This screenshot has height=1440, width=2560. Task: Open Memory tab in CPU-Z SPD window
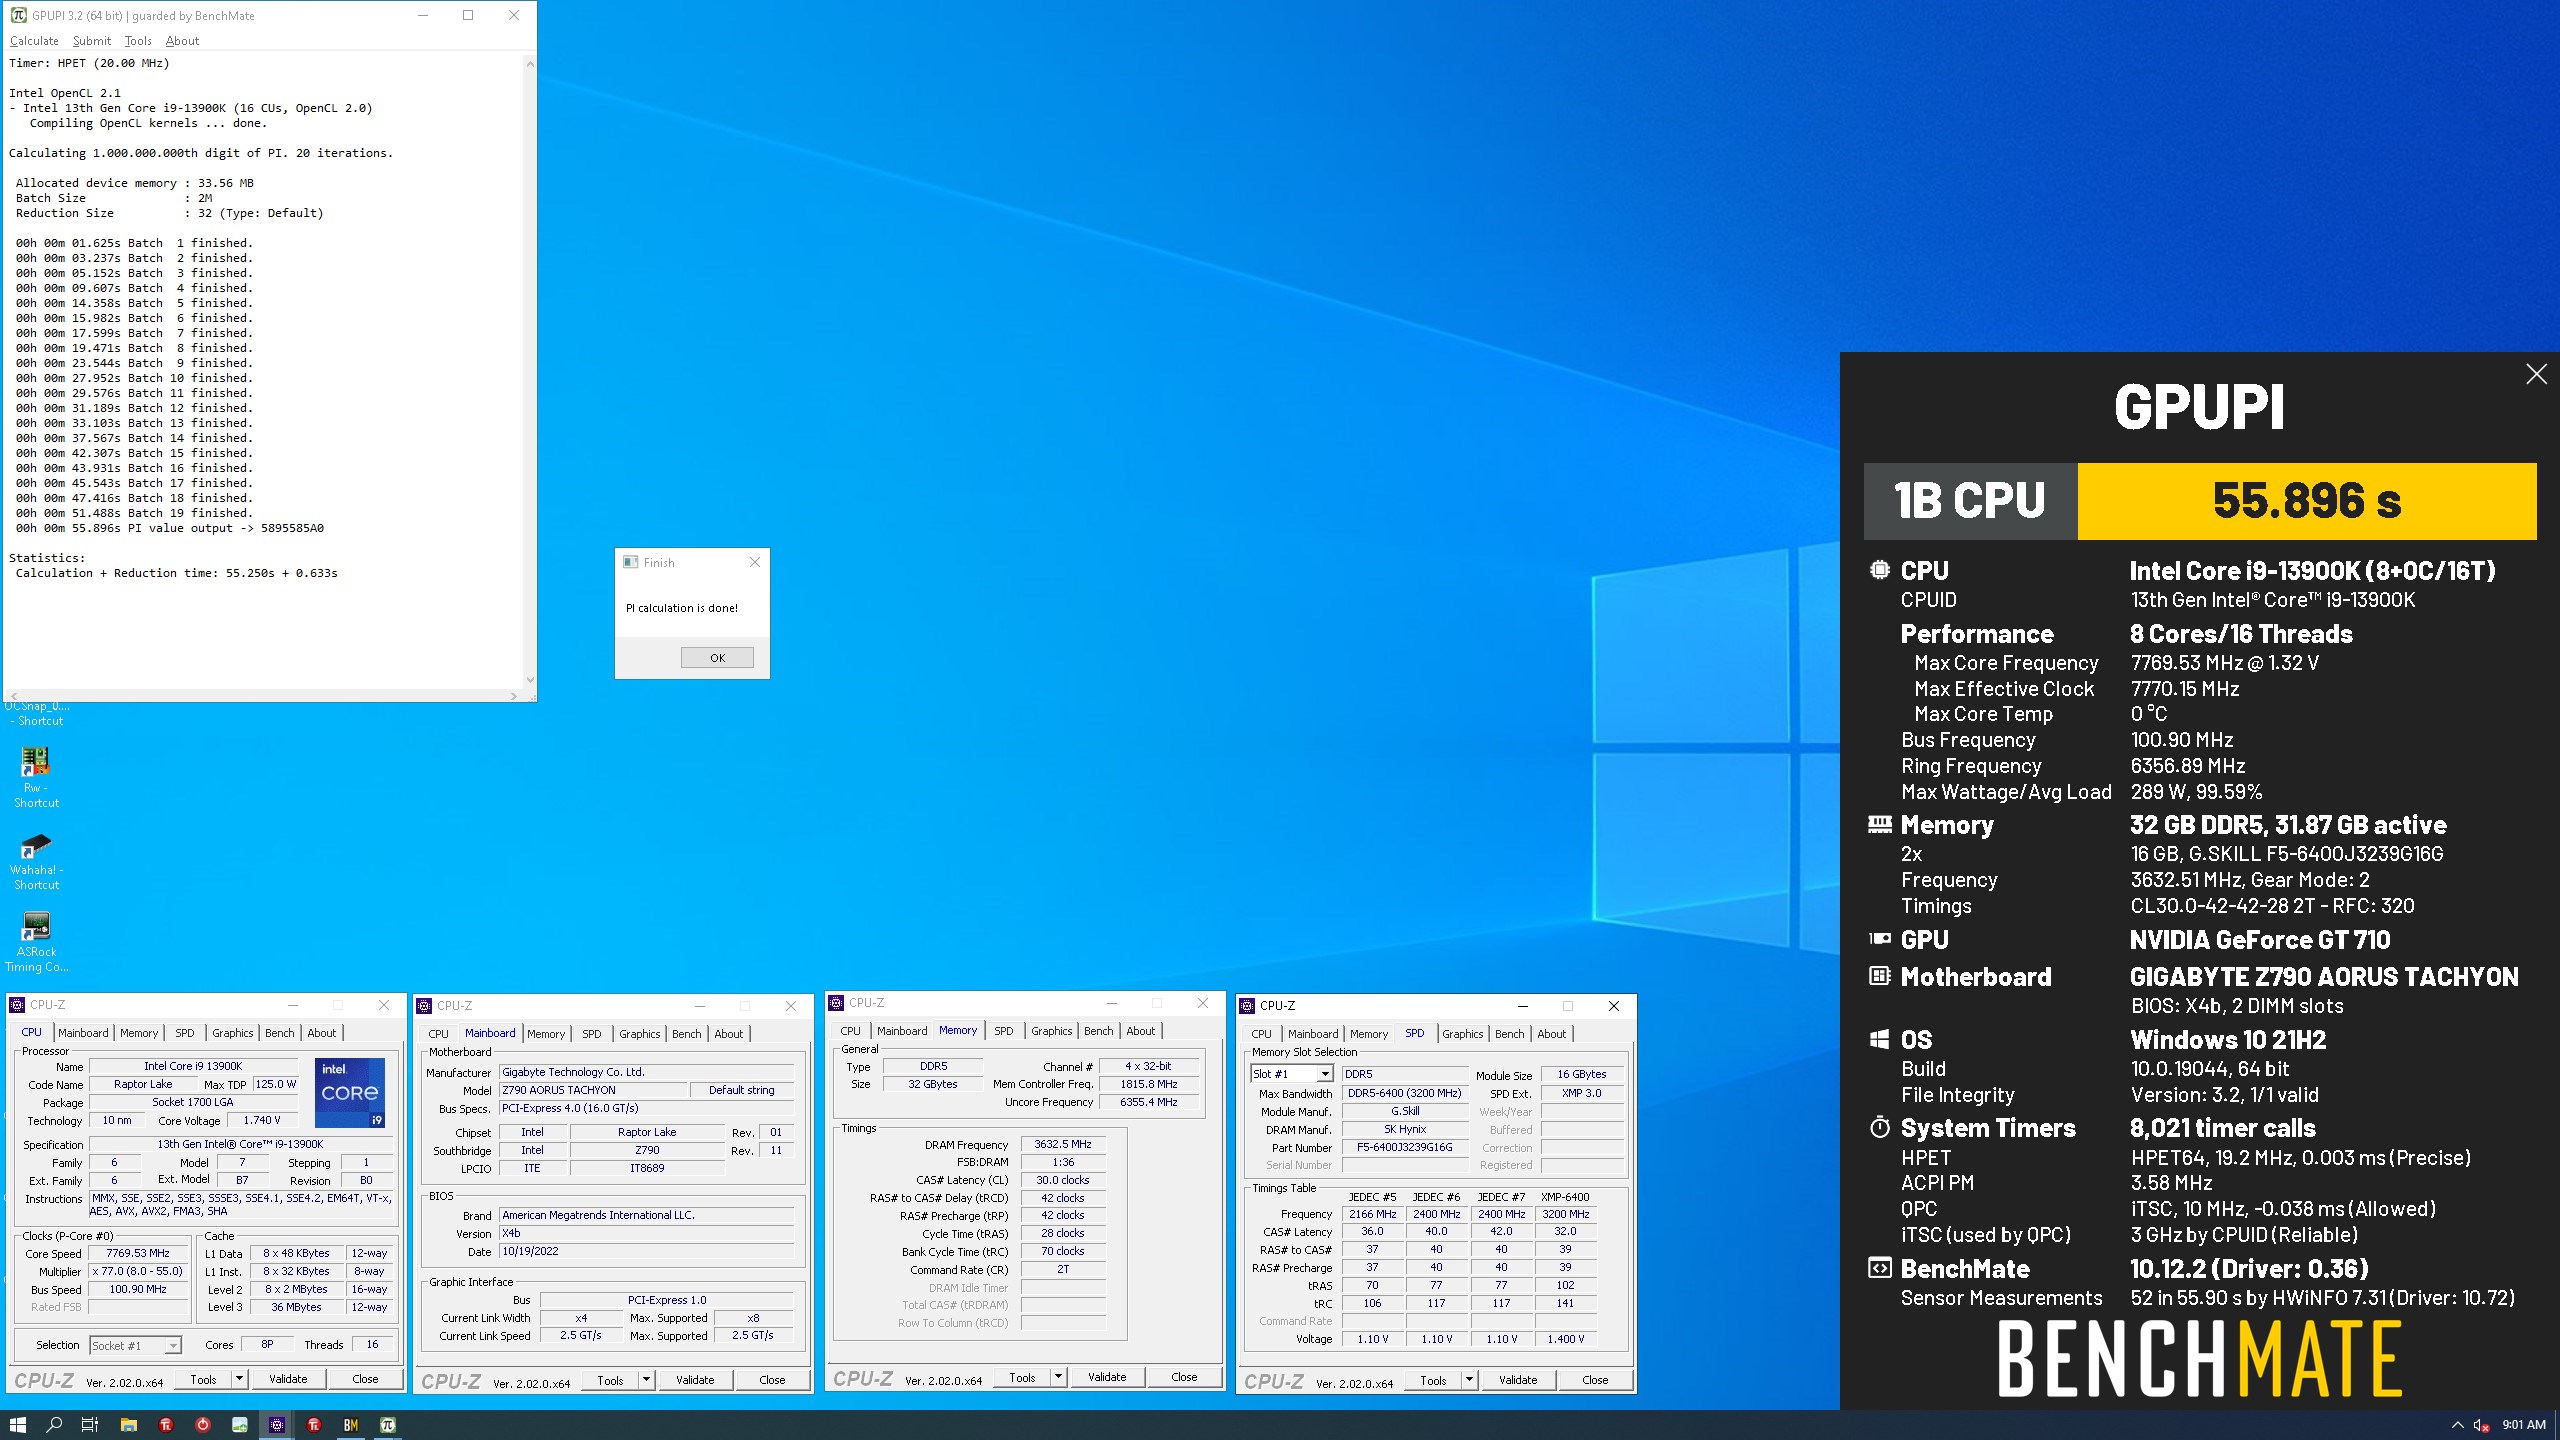[1368, 1034]
